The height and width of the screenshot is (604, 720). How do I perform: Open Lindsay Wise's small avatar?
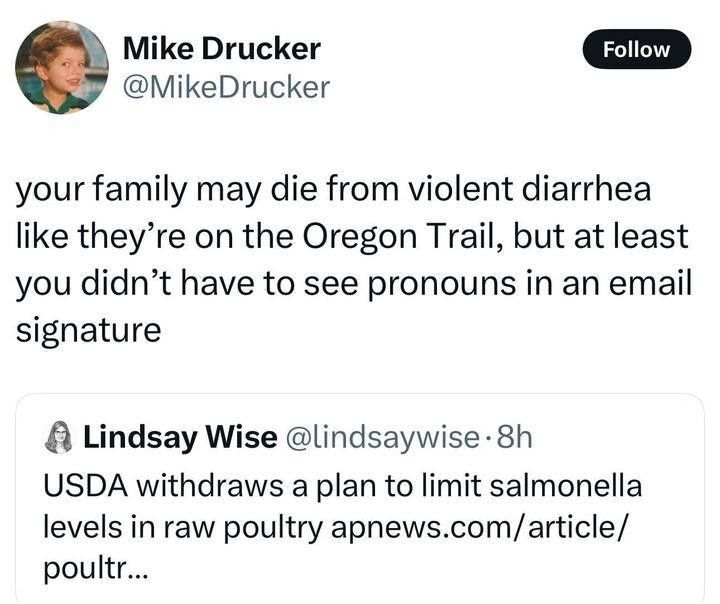coord(59,437)
